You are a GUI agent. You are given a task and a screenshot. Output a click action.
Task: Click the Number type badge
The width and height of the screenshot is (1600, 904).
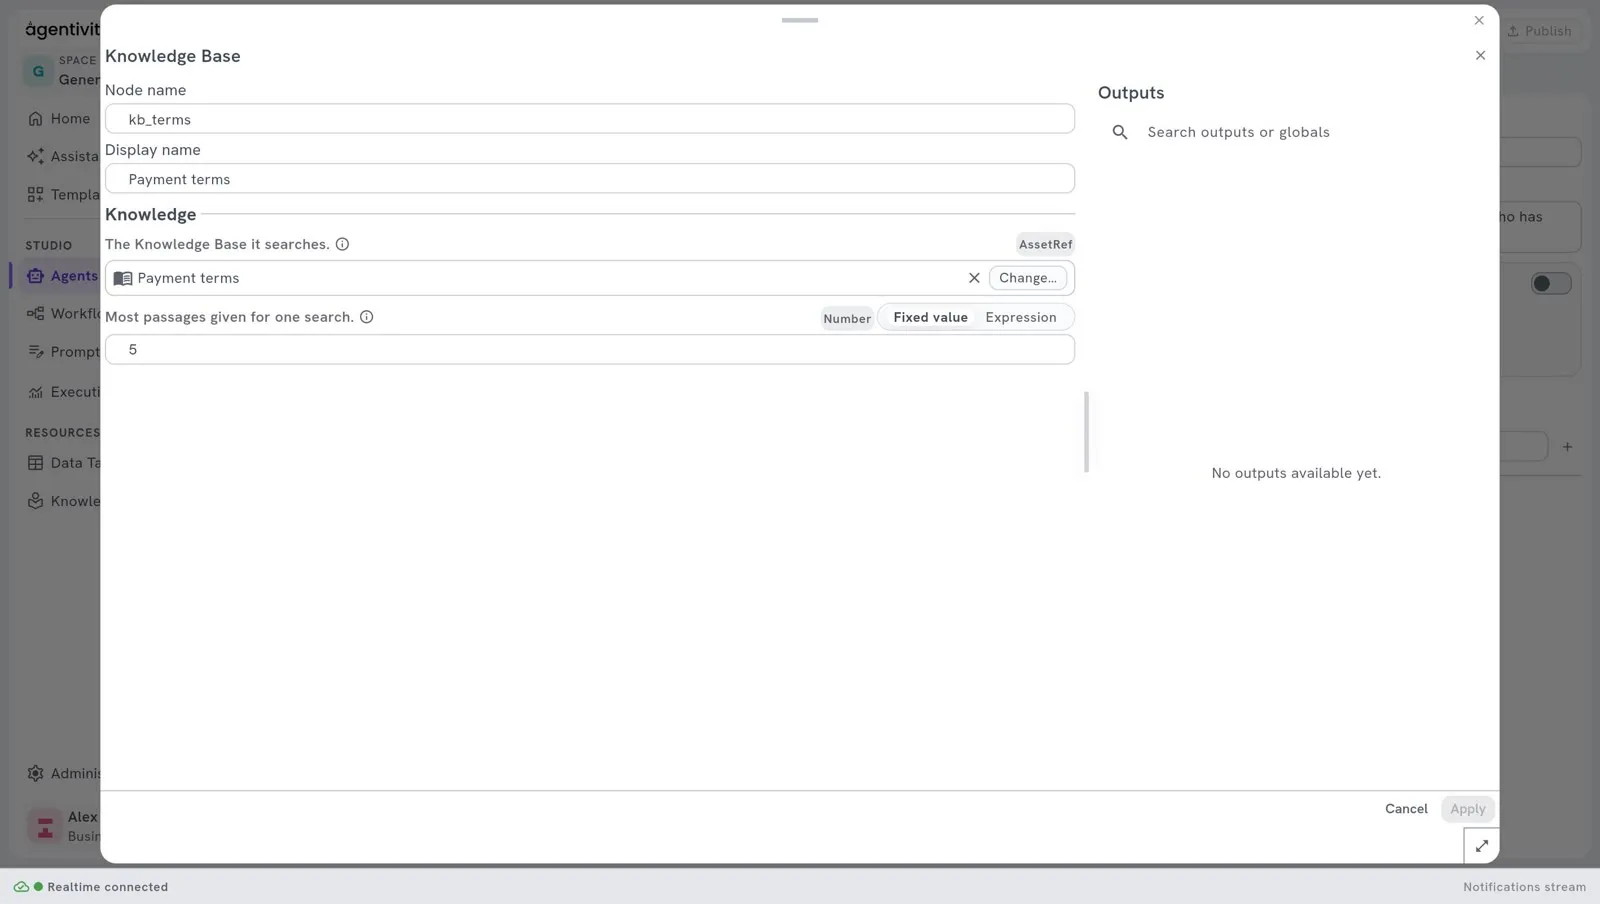coord(847,318)
